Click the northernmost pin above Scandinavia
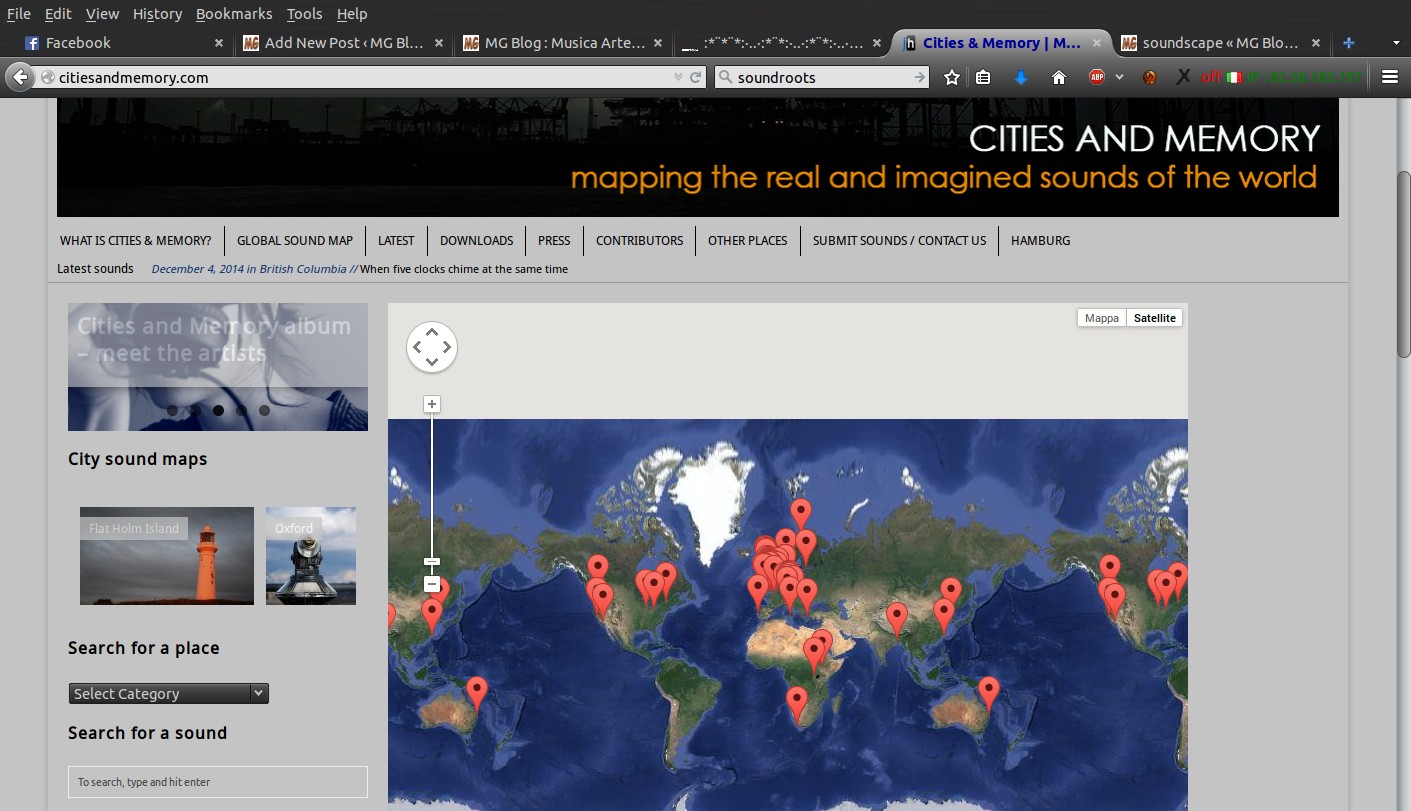Image resolution: width=1411 pixels, height=811 pixels. (x=801, y=515)
